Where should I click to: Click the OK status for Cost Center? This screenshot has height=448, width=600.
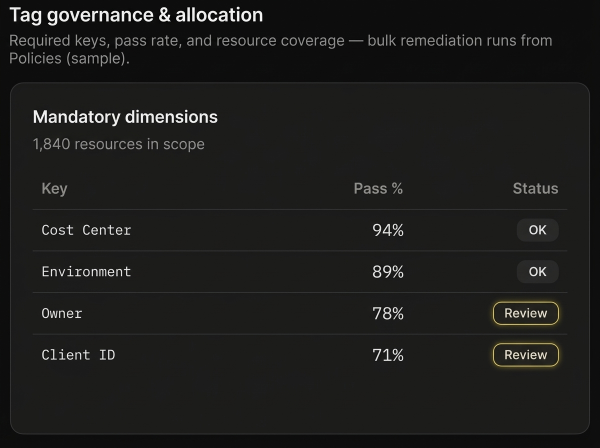[537, 230]
